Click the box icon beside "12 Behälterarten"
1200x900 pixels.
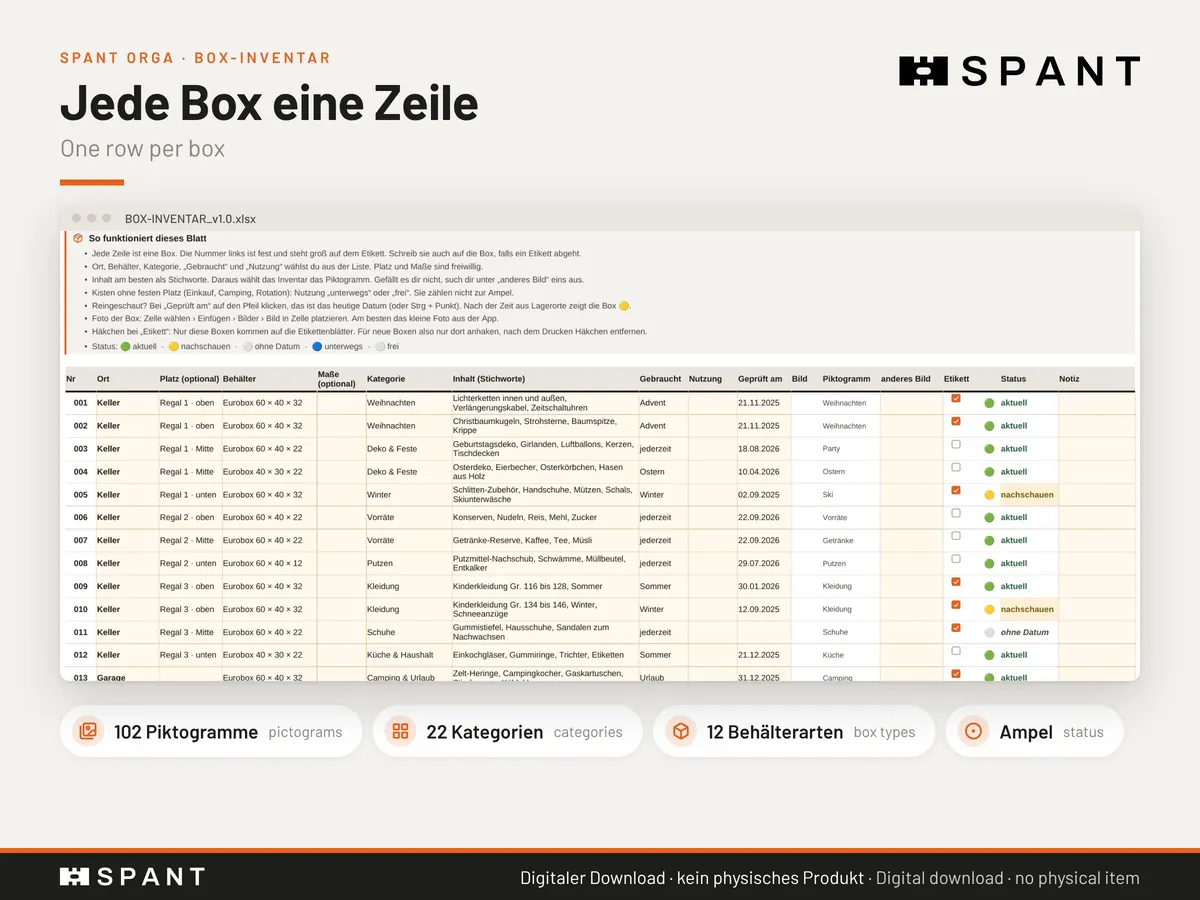680,732
